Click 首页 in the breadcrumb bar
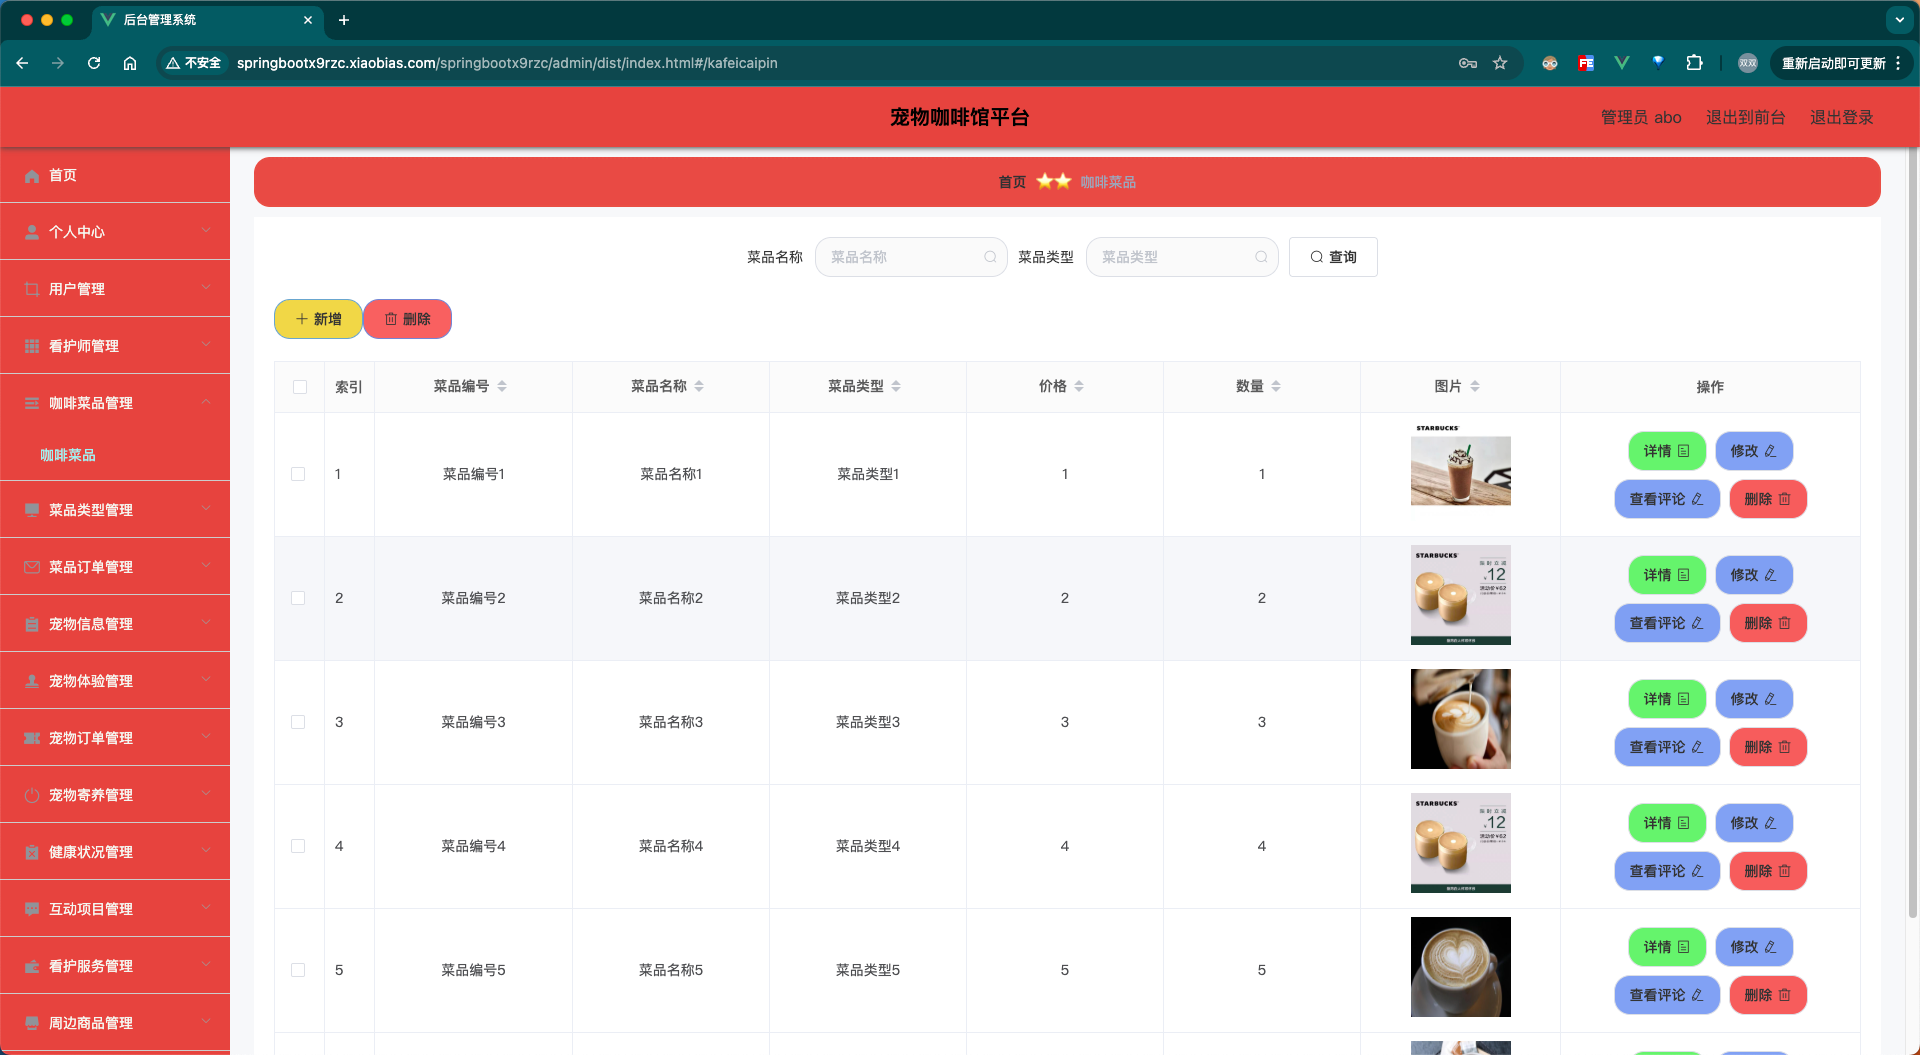 point(1012,182)
